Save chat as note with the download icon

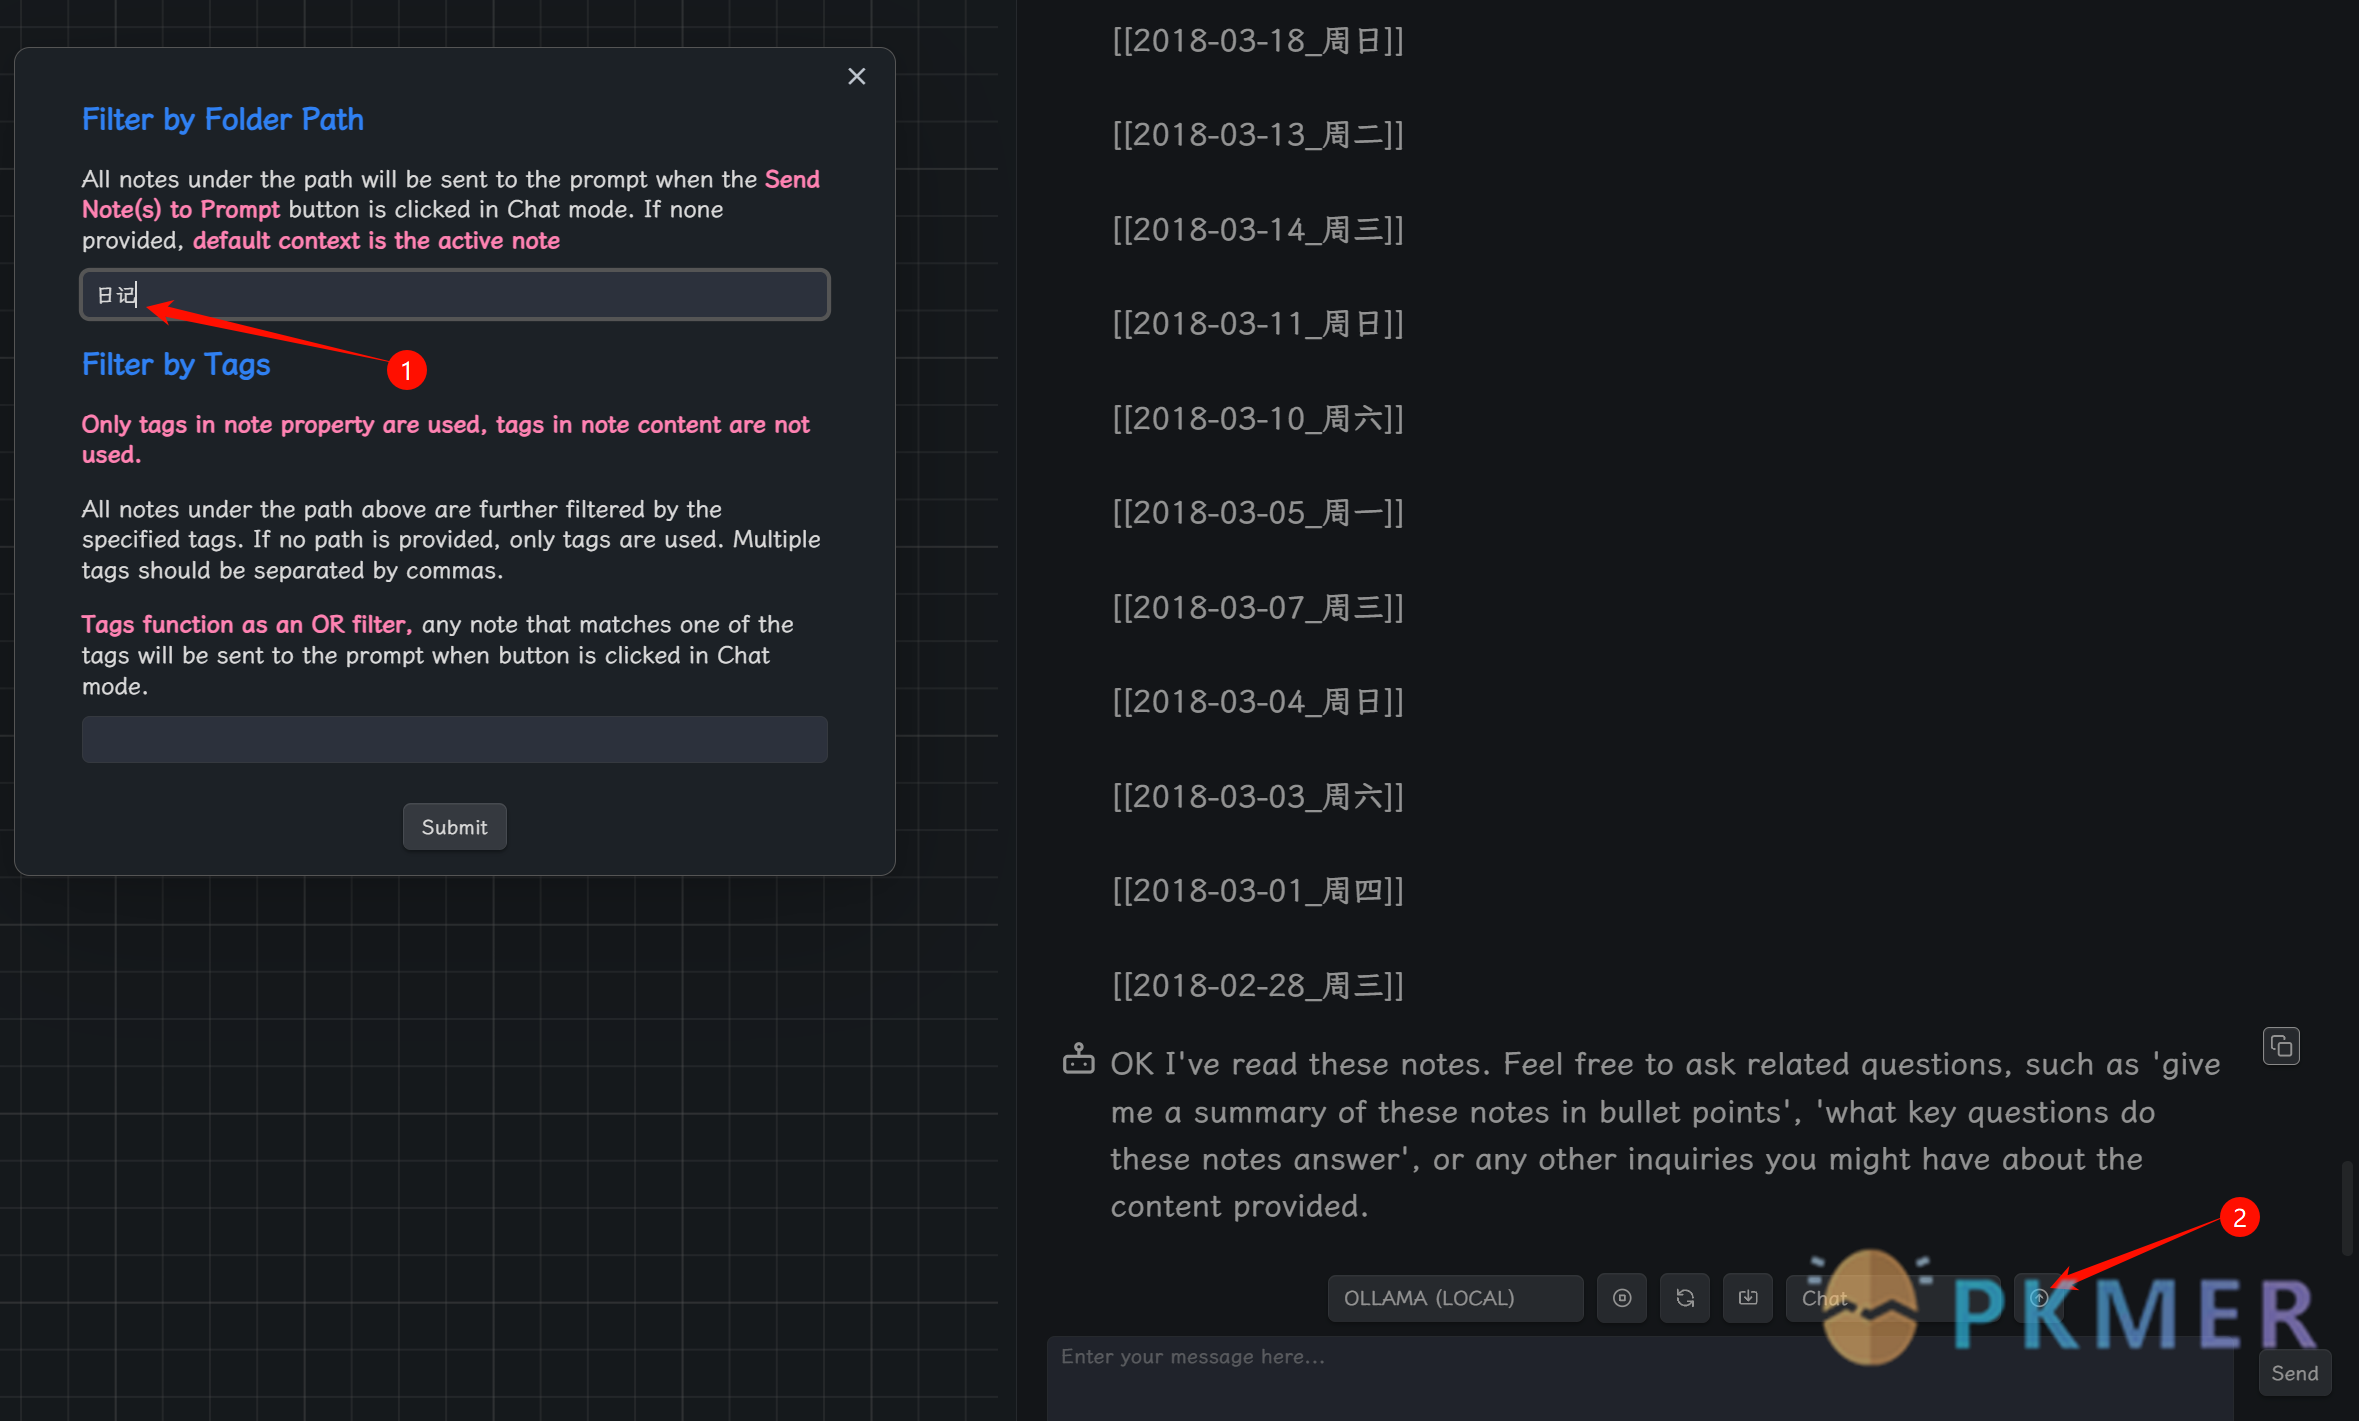click(x=1747, y=1298)
